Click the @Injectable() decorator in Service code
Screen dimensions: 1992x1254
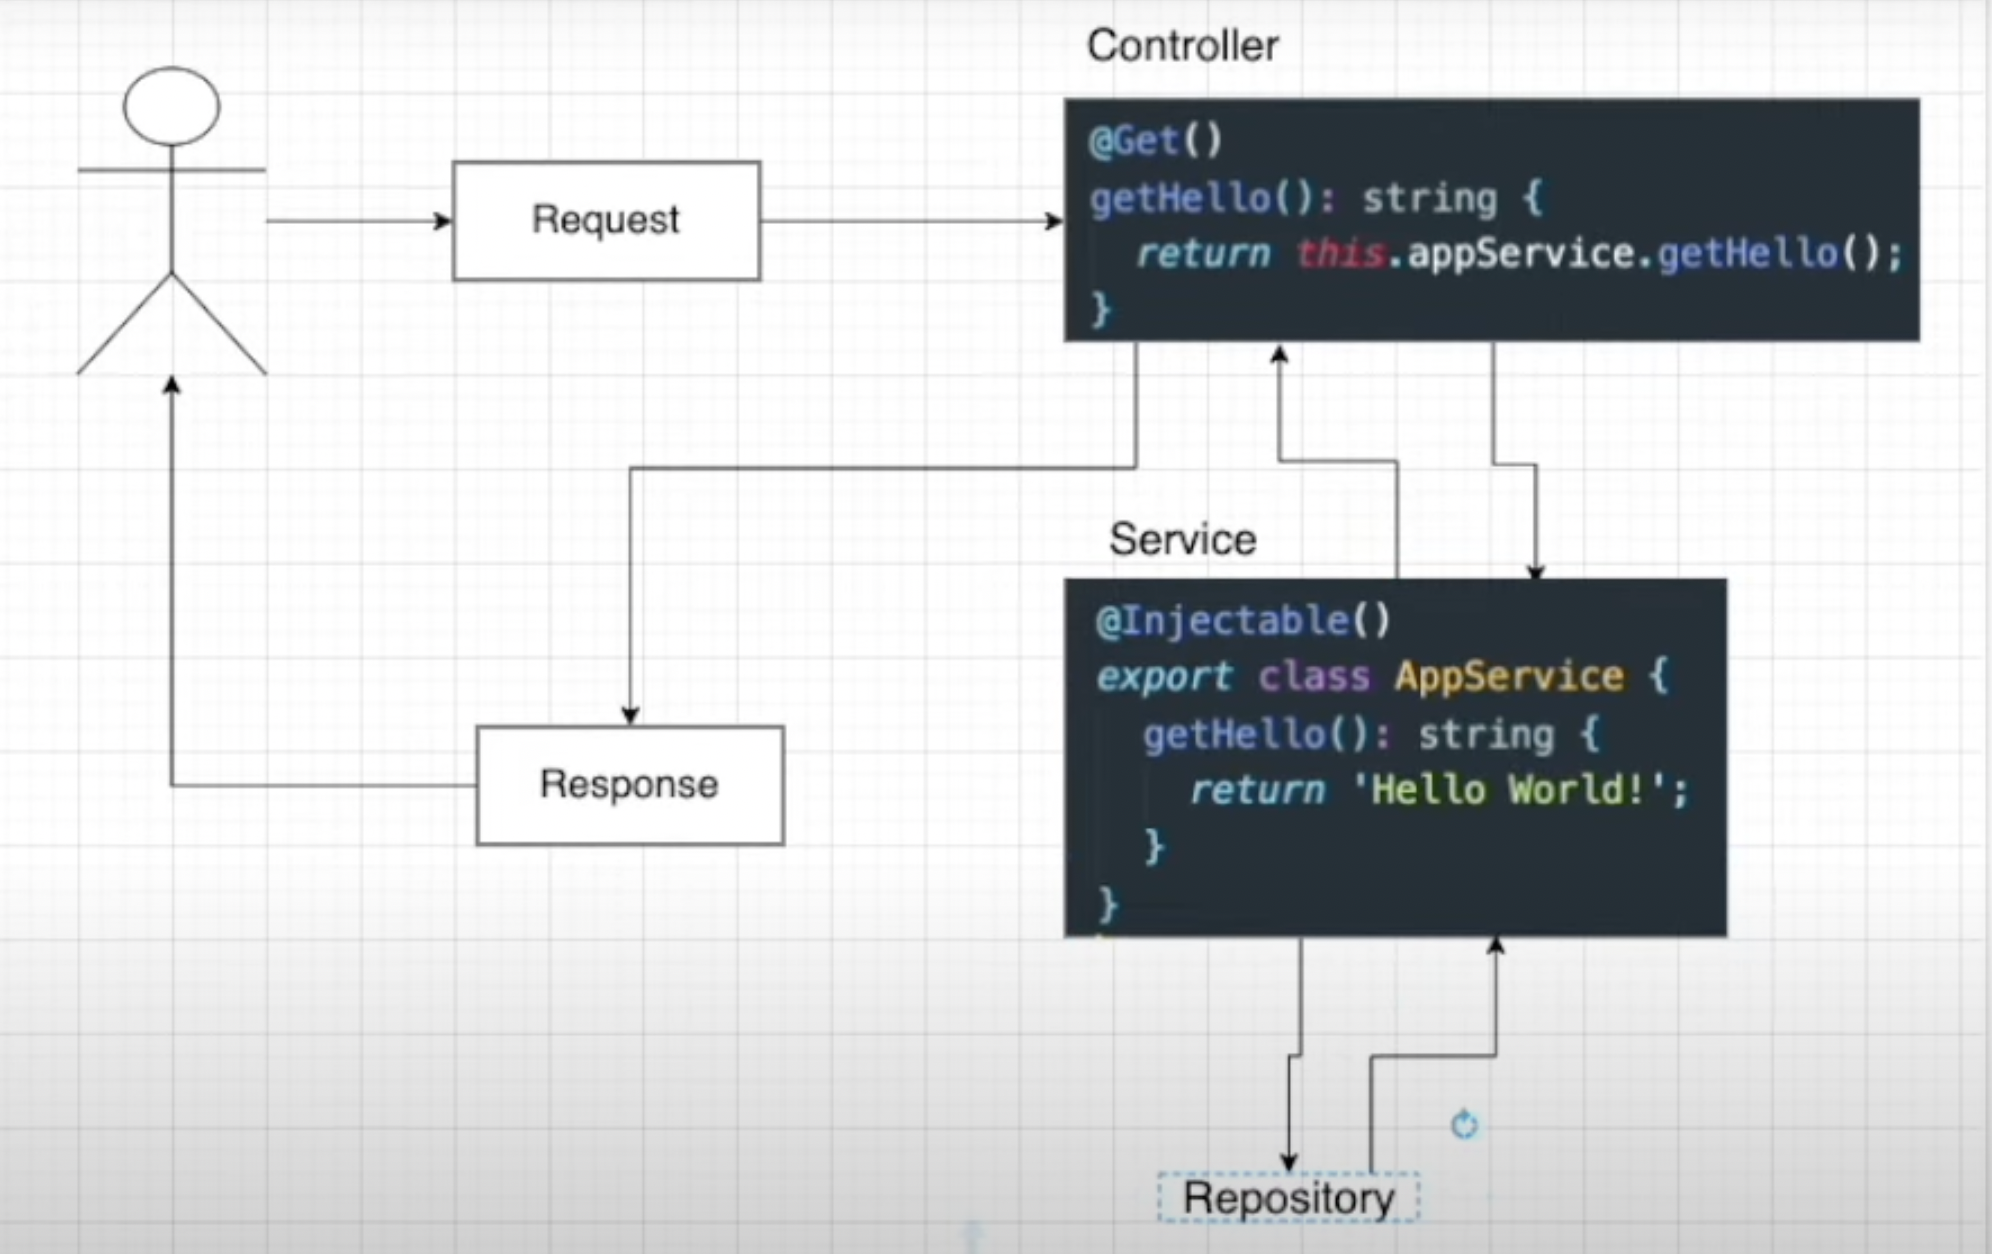click(1243, 621)
